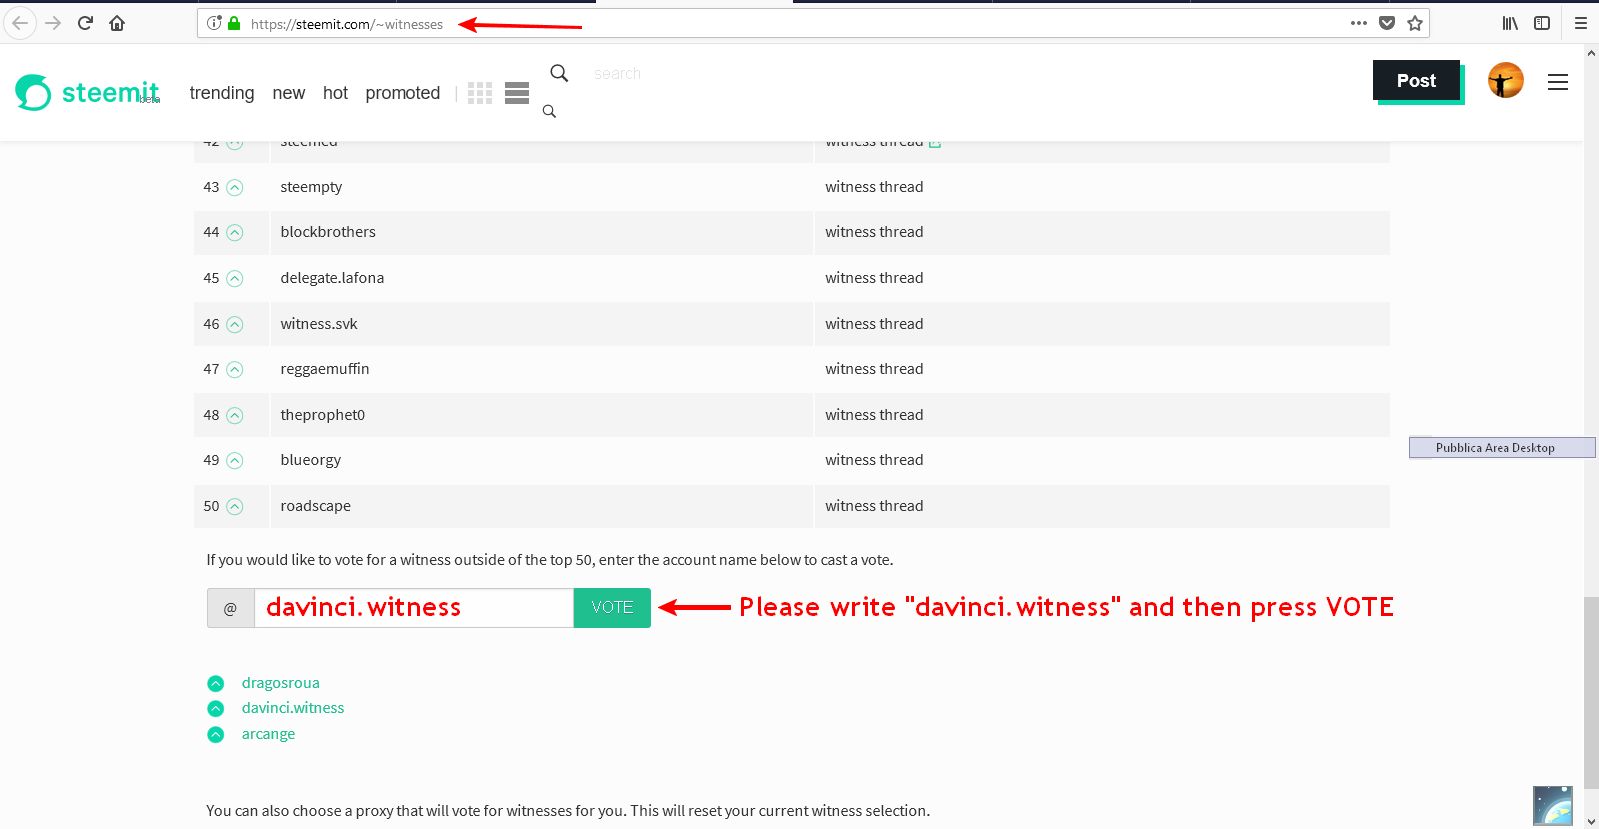Open theprophet0 witness profile
The width and height of the screenshot is (1599, 829).
click(323, 415)
